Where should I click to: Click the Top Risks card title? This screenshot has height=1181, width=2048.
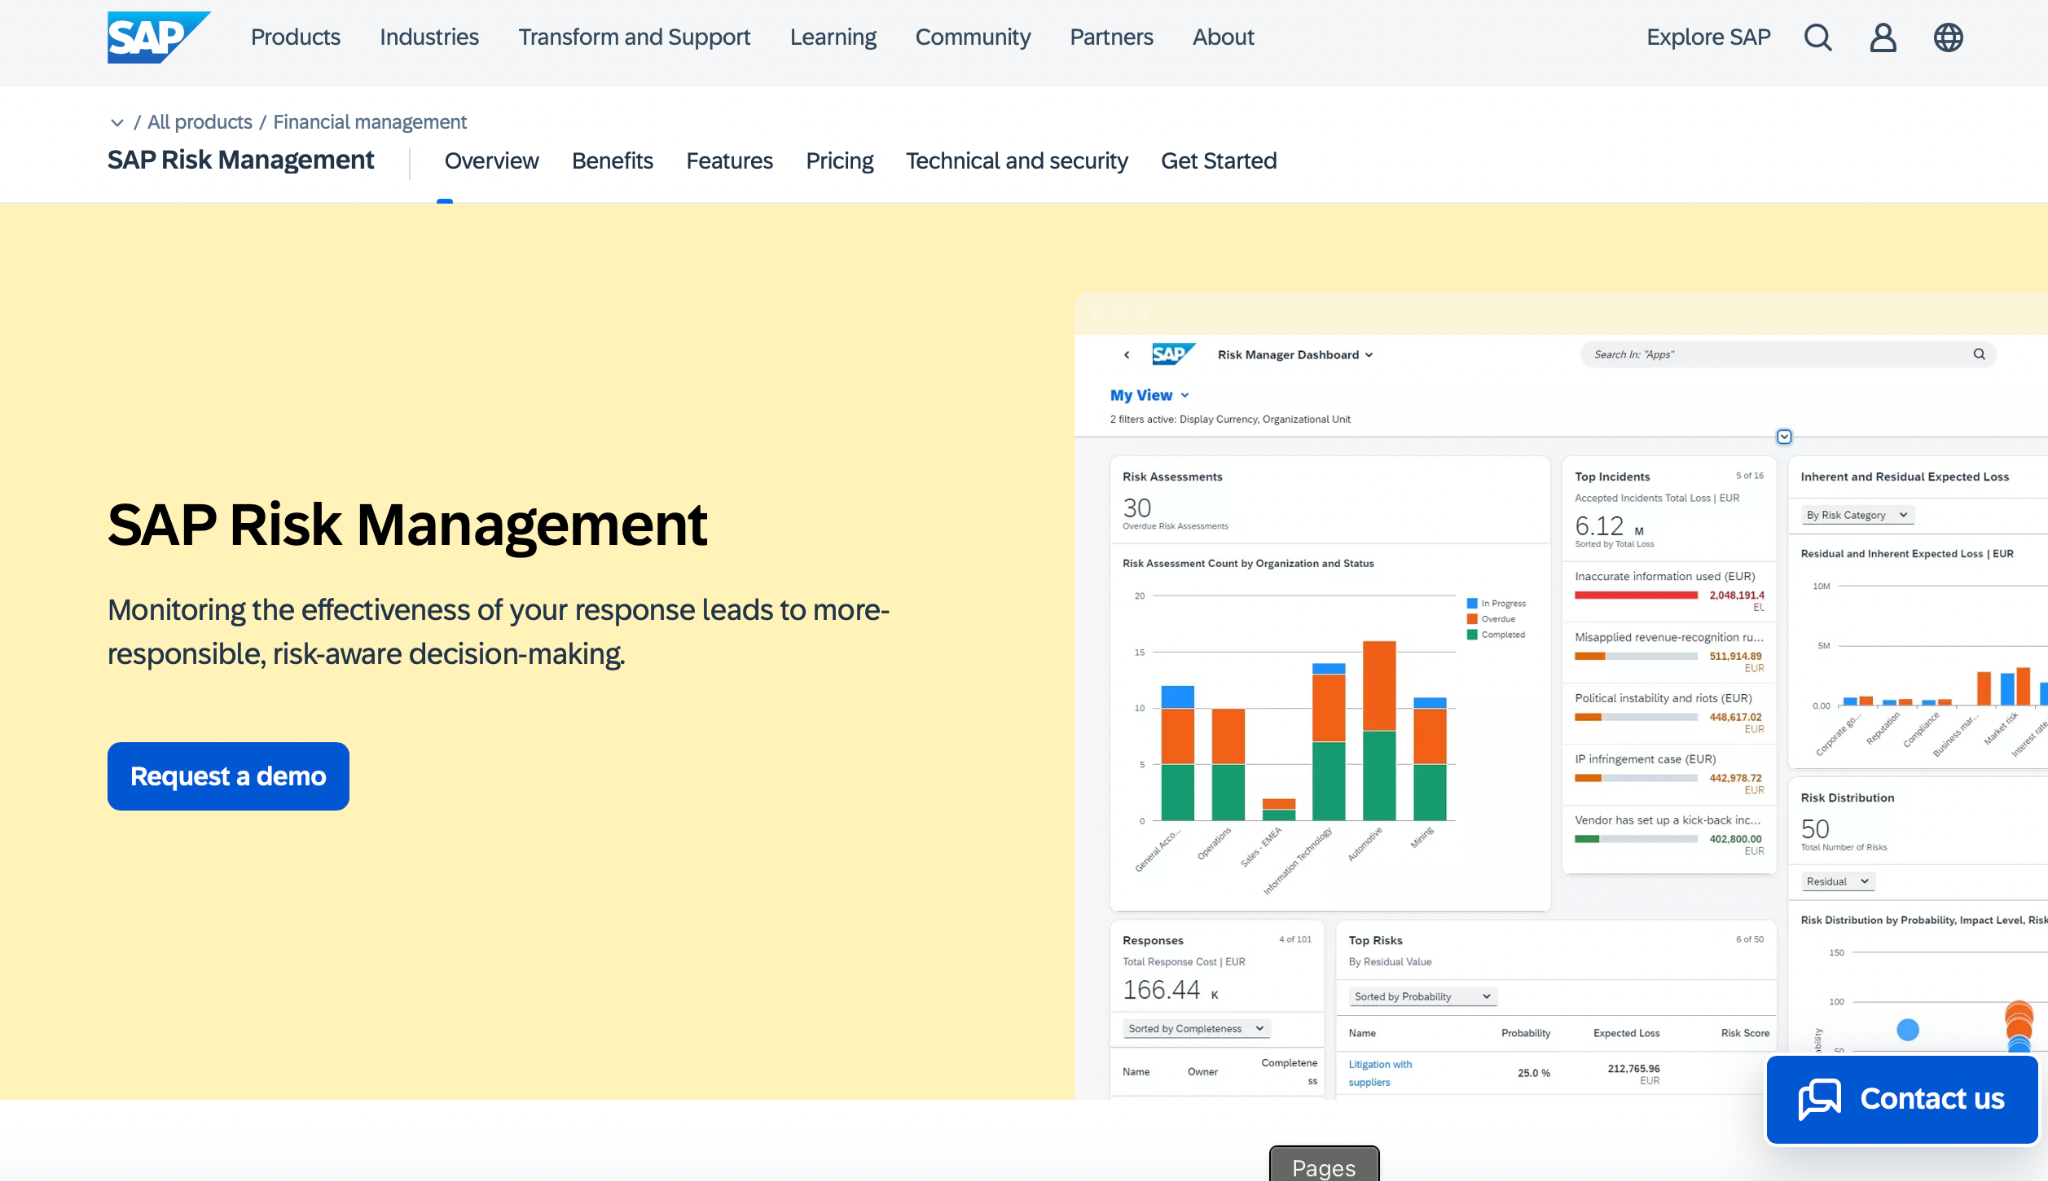(x=1375, y=941)
